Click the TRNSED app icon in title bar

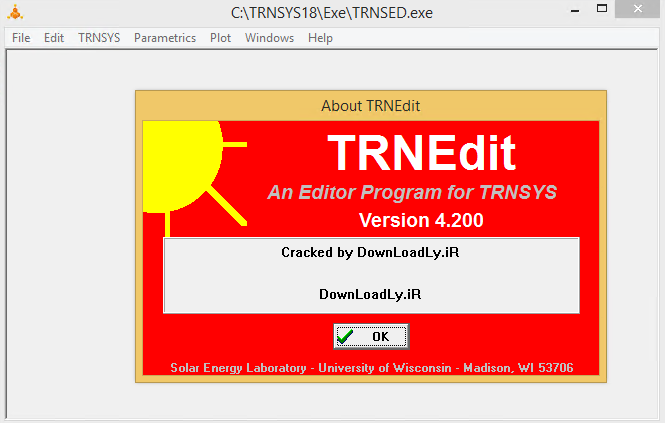click(x=15, y=12)
